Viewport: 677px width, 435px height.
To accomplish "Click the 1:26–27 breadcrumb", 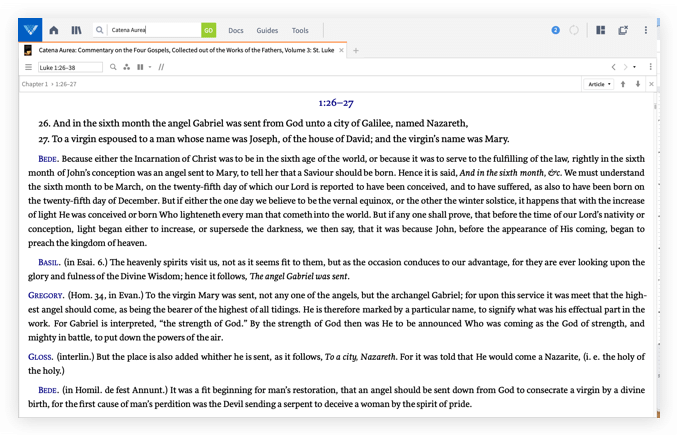I will tap(66, 84).
